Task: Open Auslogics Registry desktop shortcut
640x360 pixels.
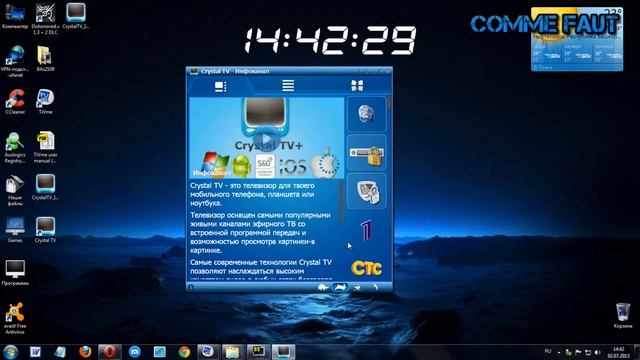Action: click(15, 148)
